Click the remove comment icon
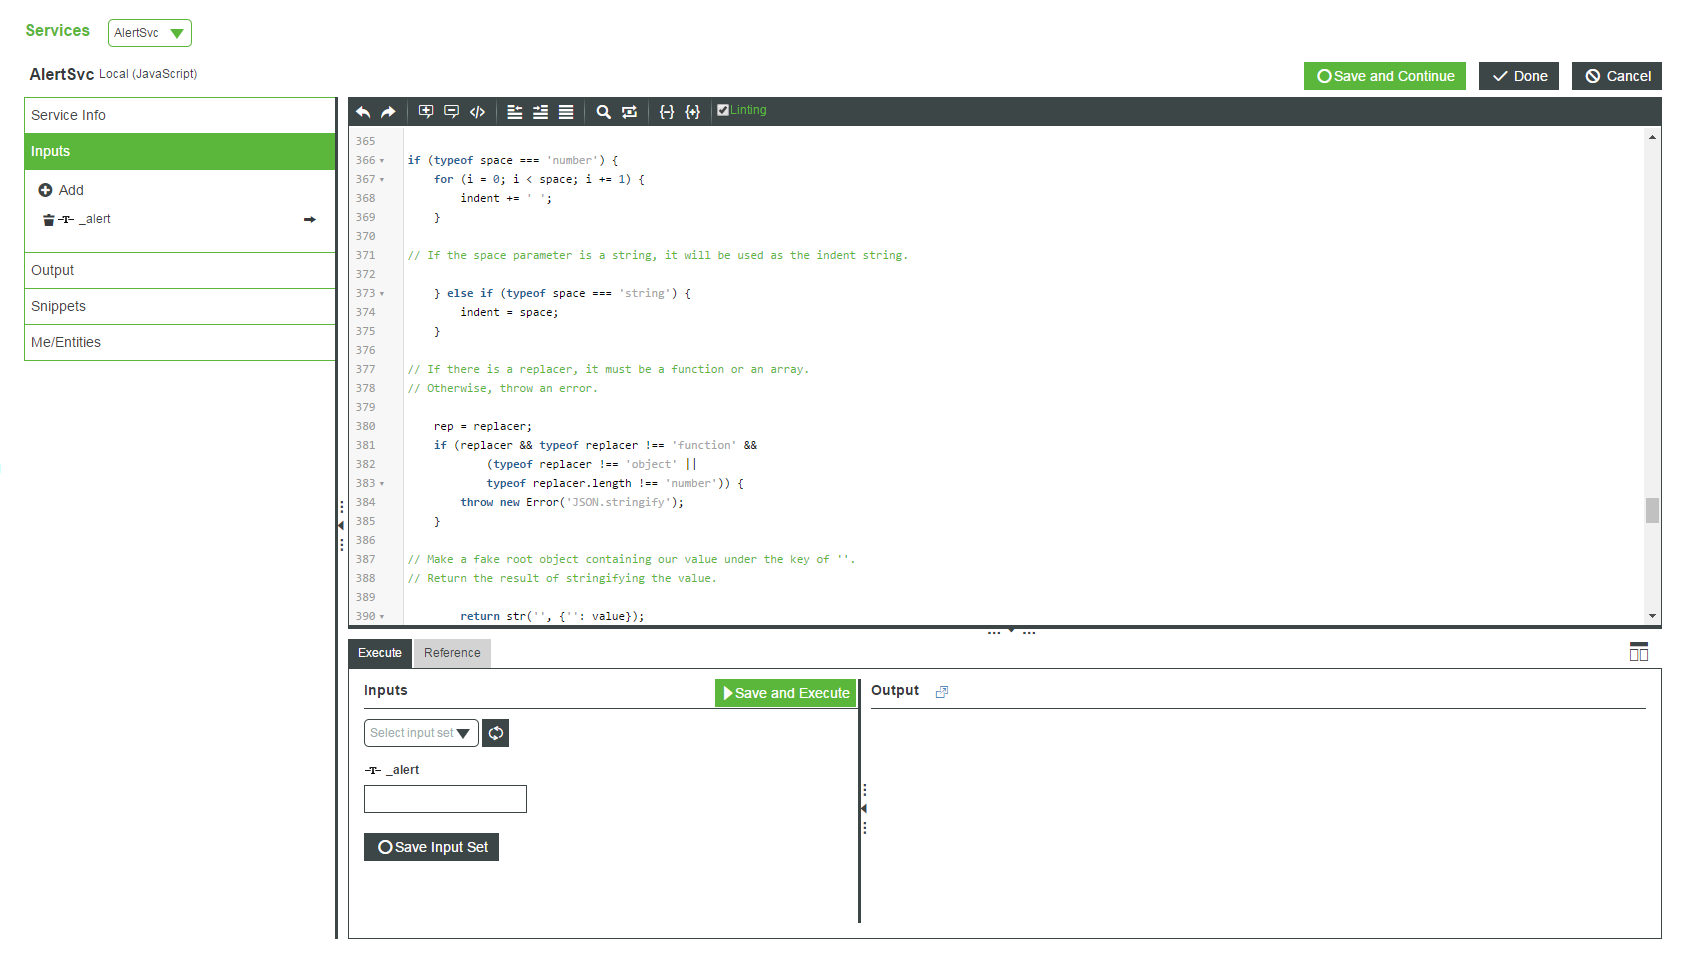Screen dimensions: 1685x972 click(452, 112)
